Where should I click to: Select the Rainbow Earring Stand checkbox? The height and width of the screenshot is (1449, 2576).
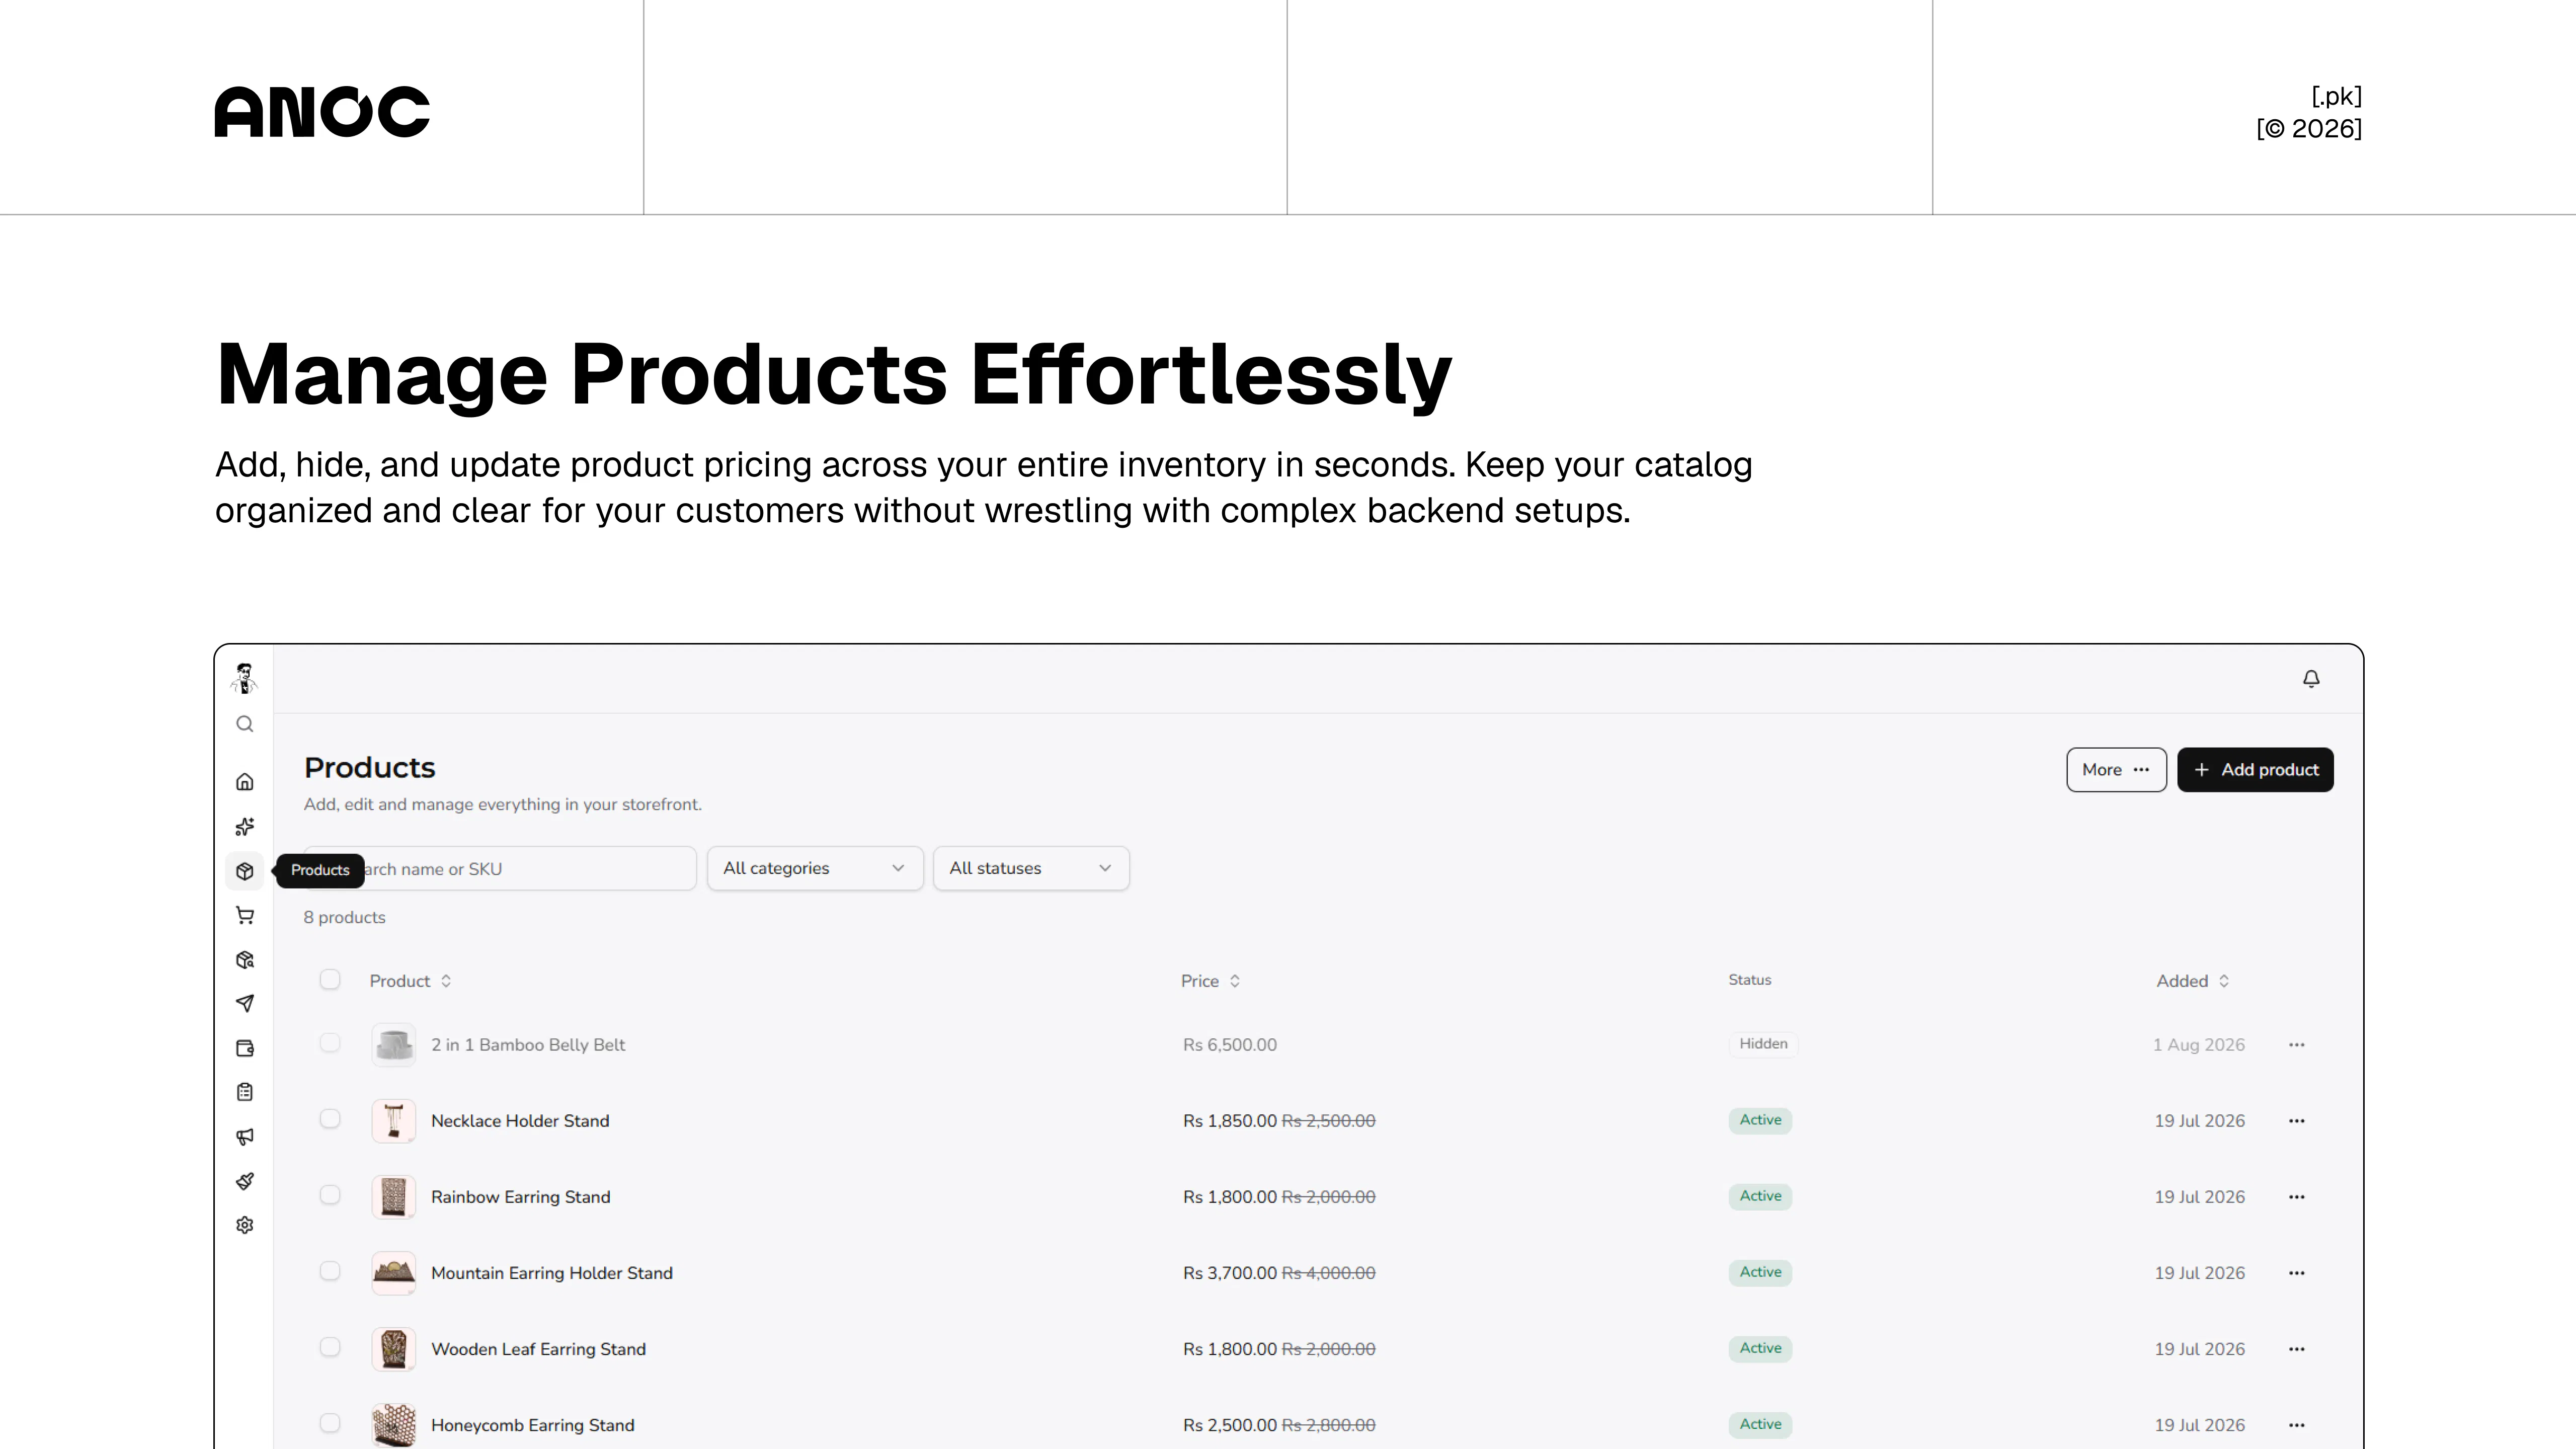coord(330,1195)
